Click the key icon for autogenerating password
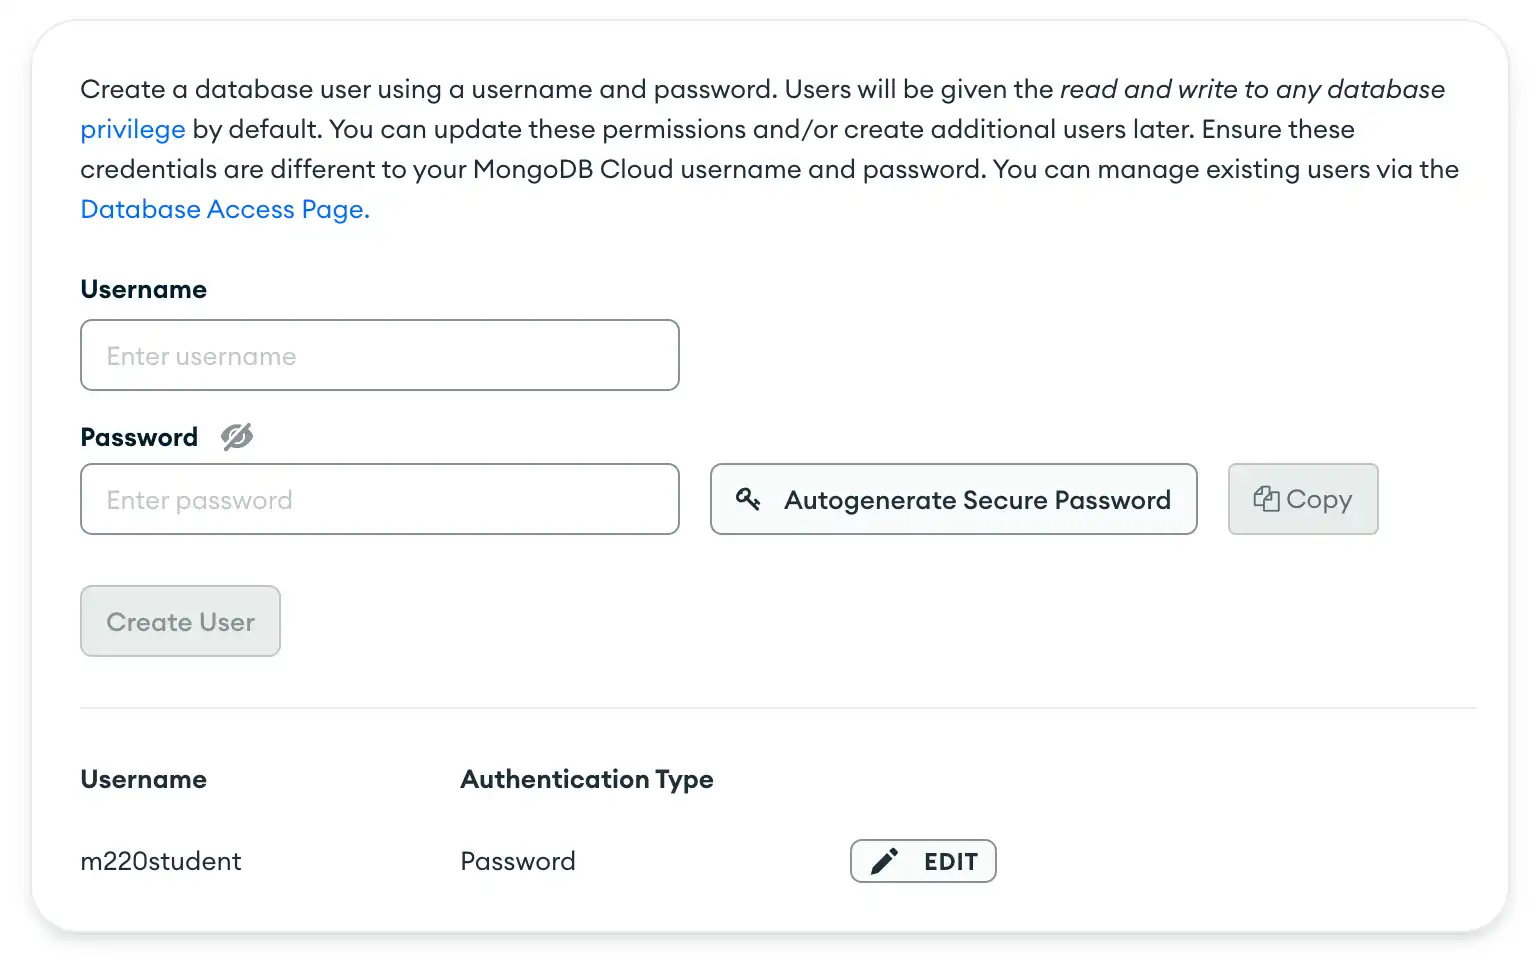The width and height of the screenshot is (1534, 966). pos(748,499)
